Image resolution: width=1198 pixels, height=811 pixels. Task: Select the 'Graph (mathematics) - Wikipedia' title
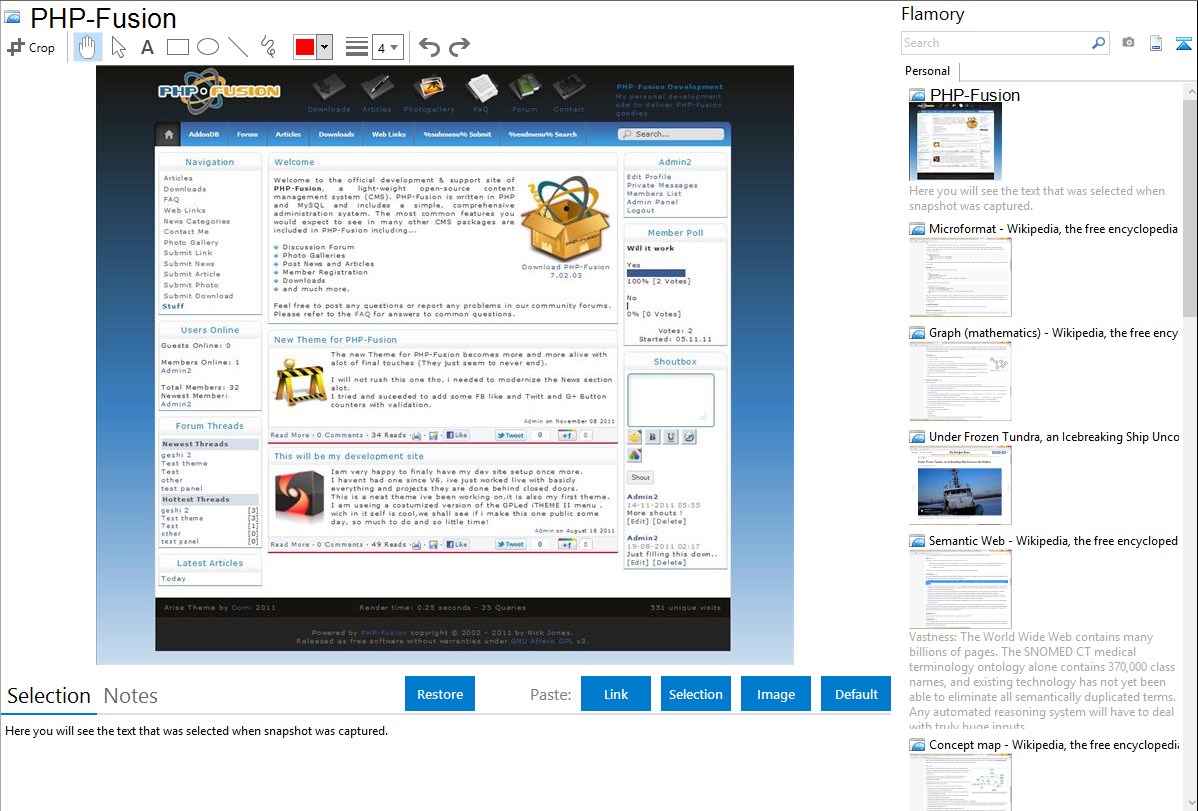(x=1054, y=333)
